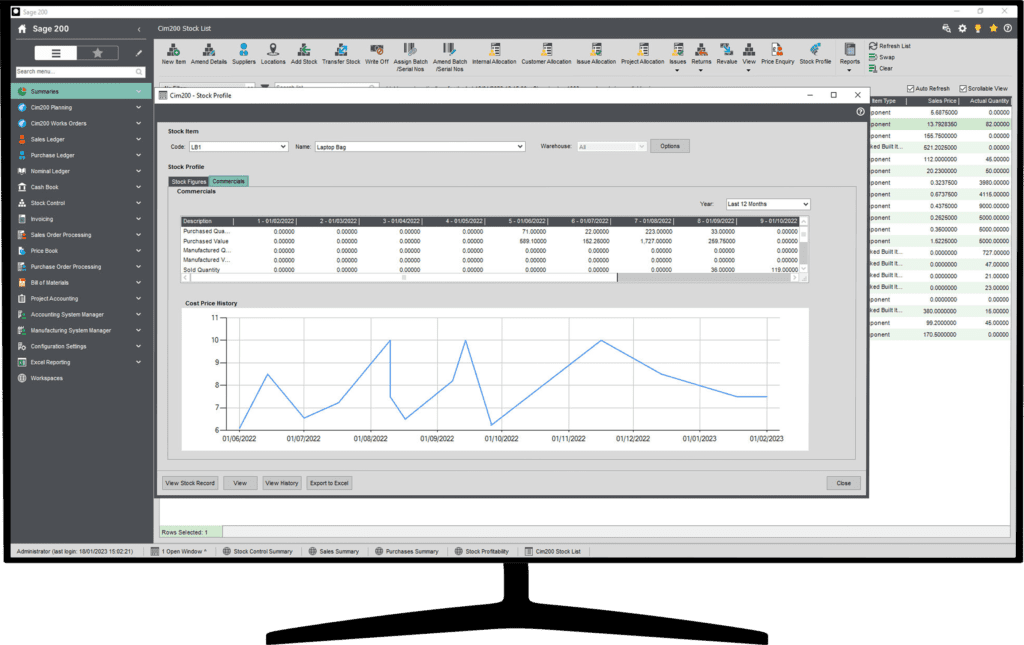The height and width of the screenshot is (645, 1024).
Task: Click the View History button
Action: tap(281, 482)
